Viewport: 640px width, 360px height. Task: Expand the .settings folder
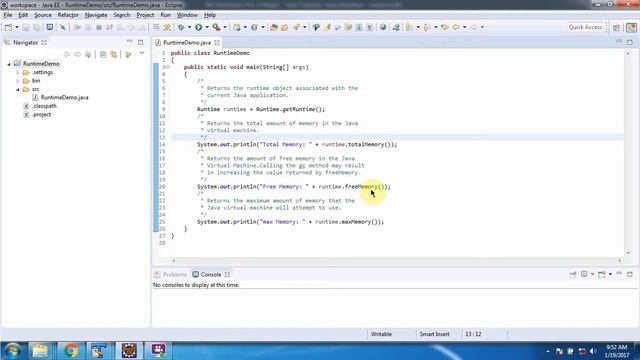pyautogui.click(x=18, y=73)
